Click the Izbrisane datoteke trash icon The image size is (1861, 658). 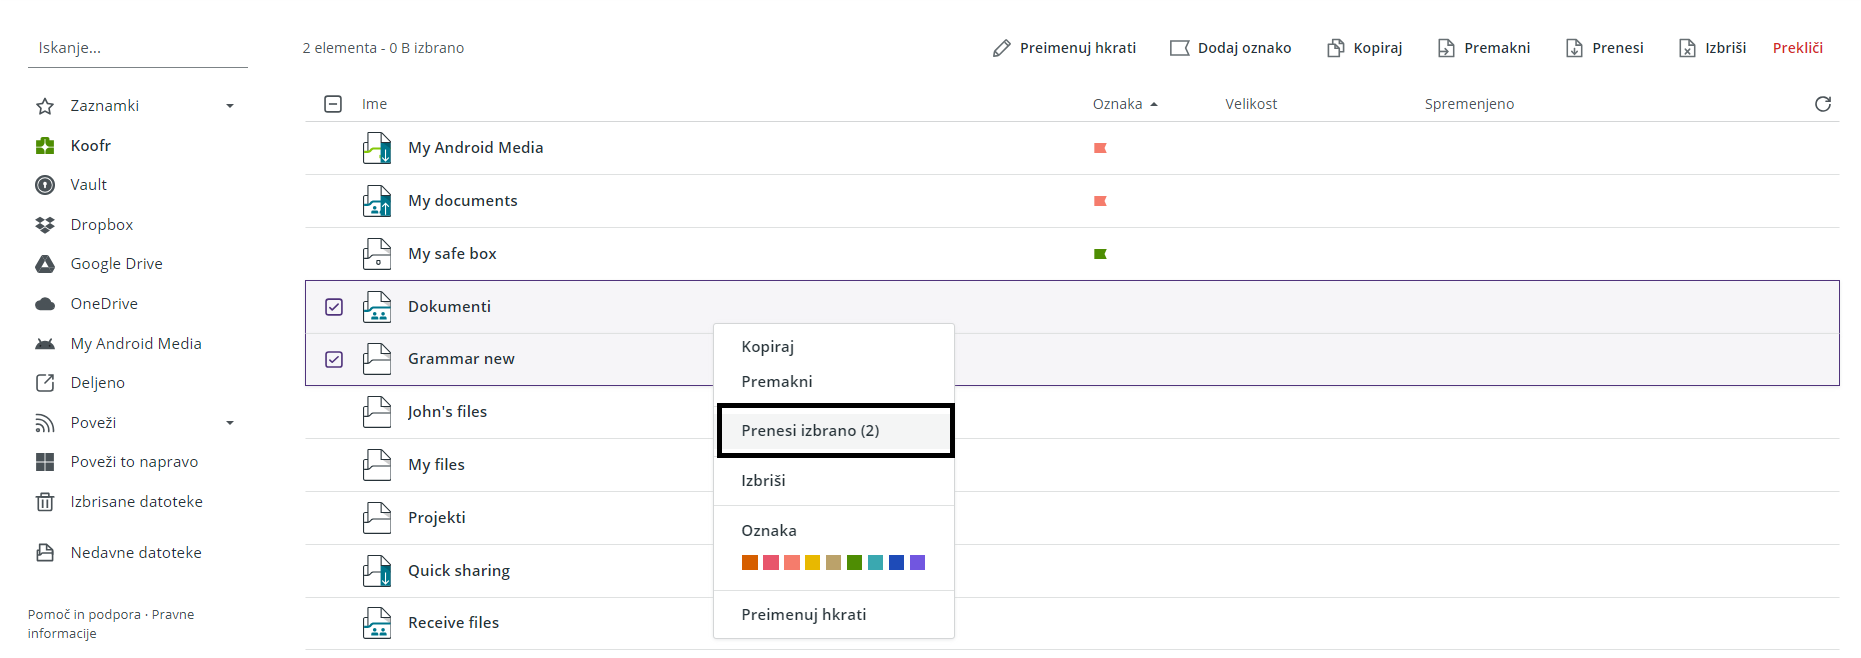pos(45,502)
